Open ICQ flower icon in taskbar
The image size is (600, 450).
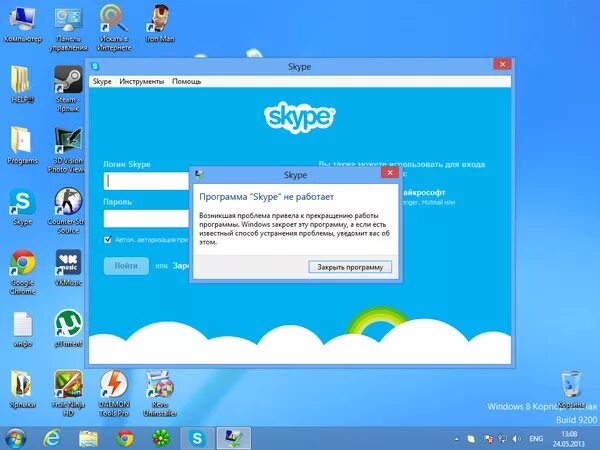point(161,439)
